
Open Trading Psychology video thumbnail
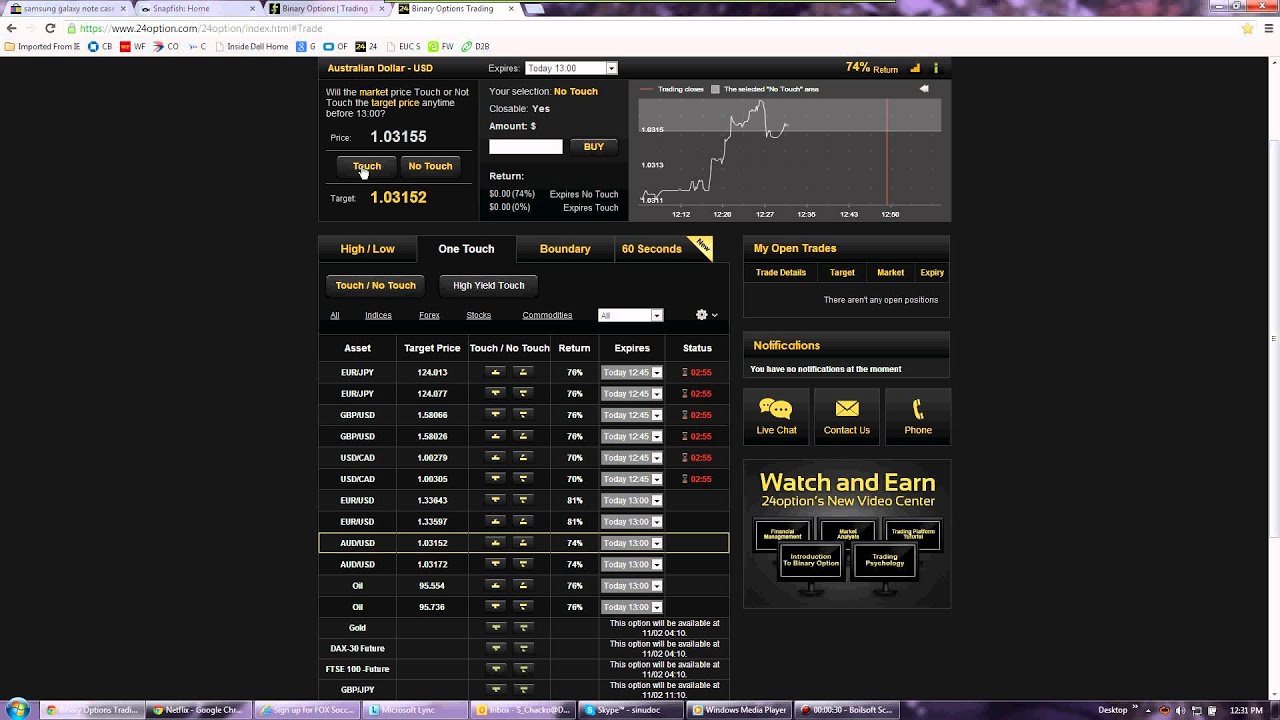[884, 559]
